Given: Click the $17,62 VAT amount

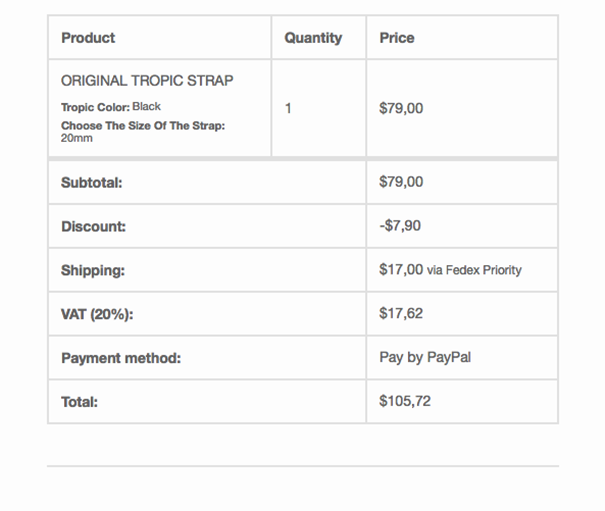Looking at the screenshot, I should click(401, 313).
